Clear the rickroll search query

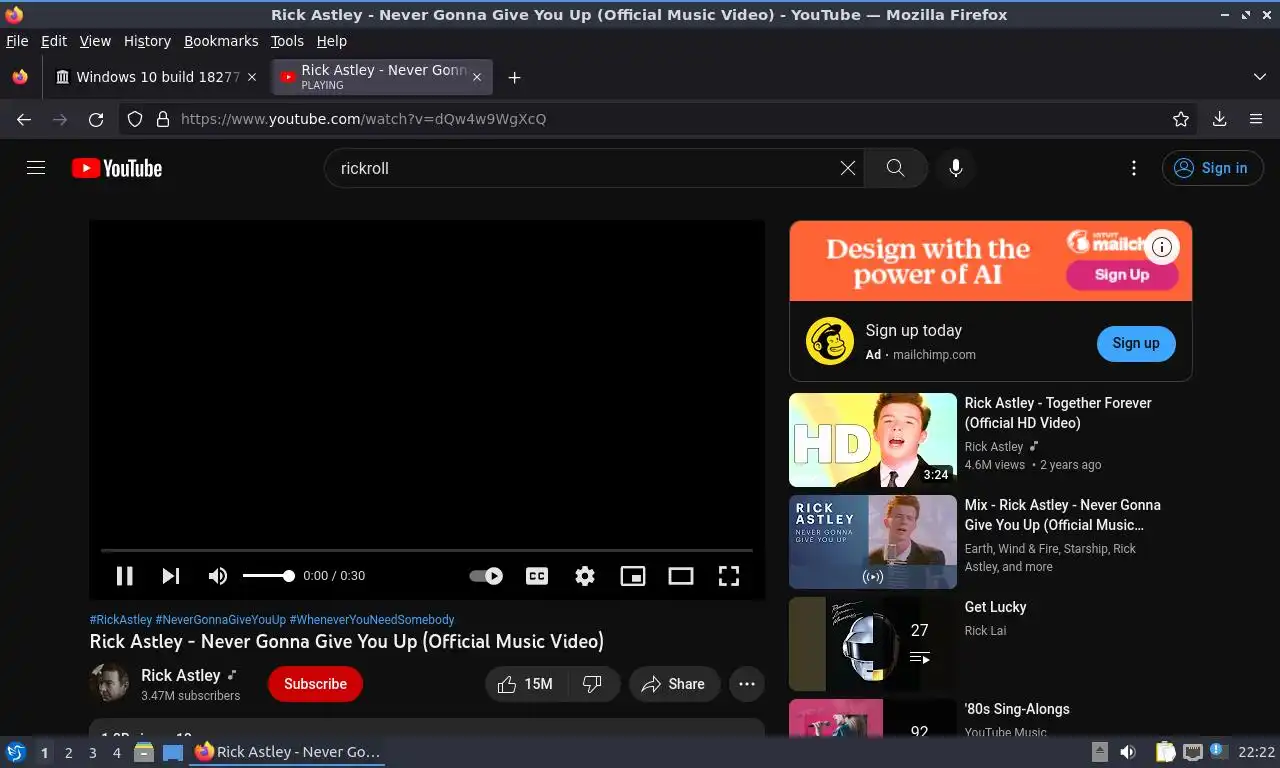pyautogui.click(x=848, y=168)
